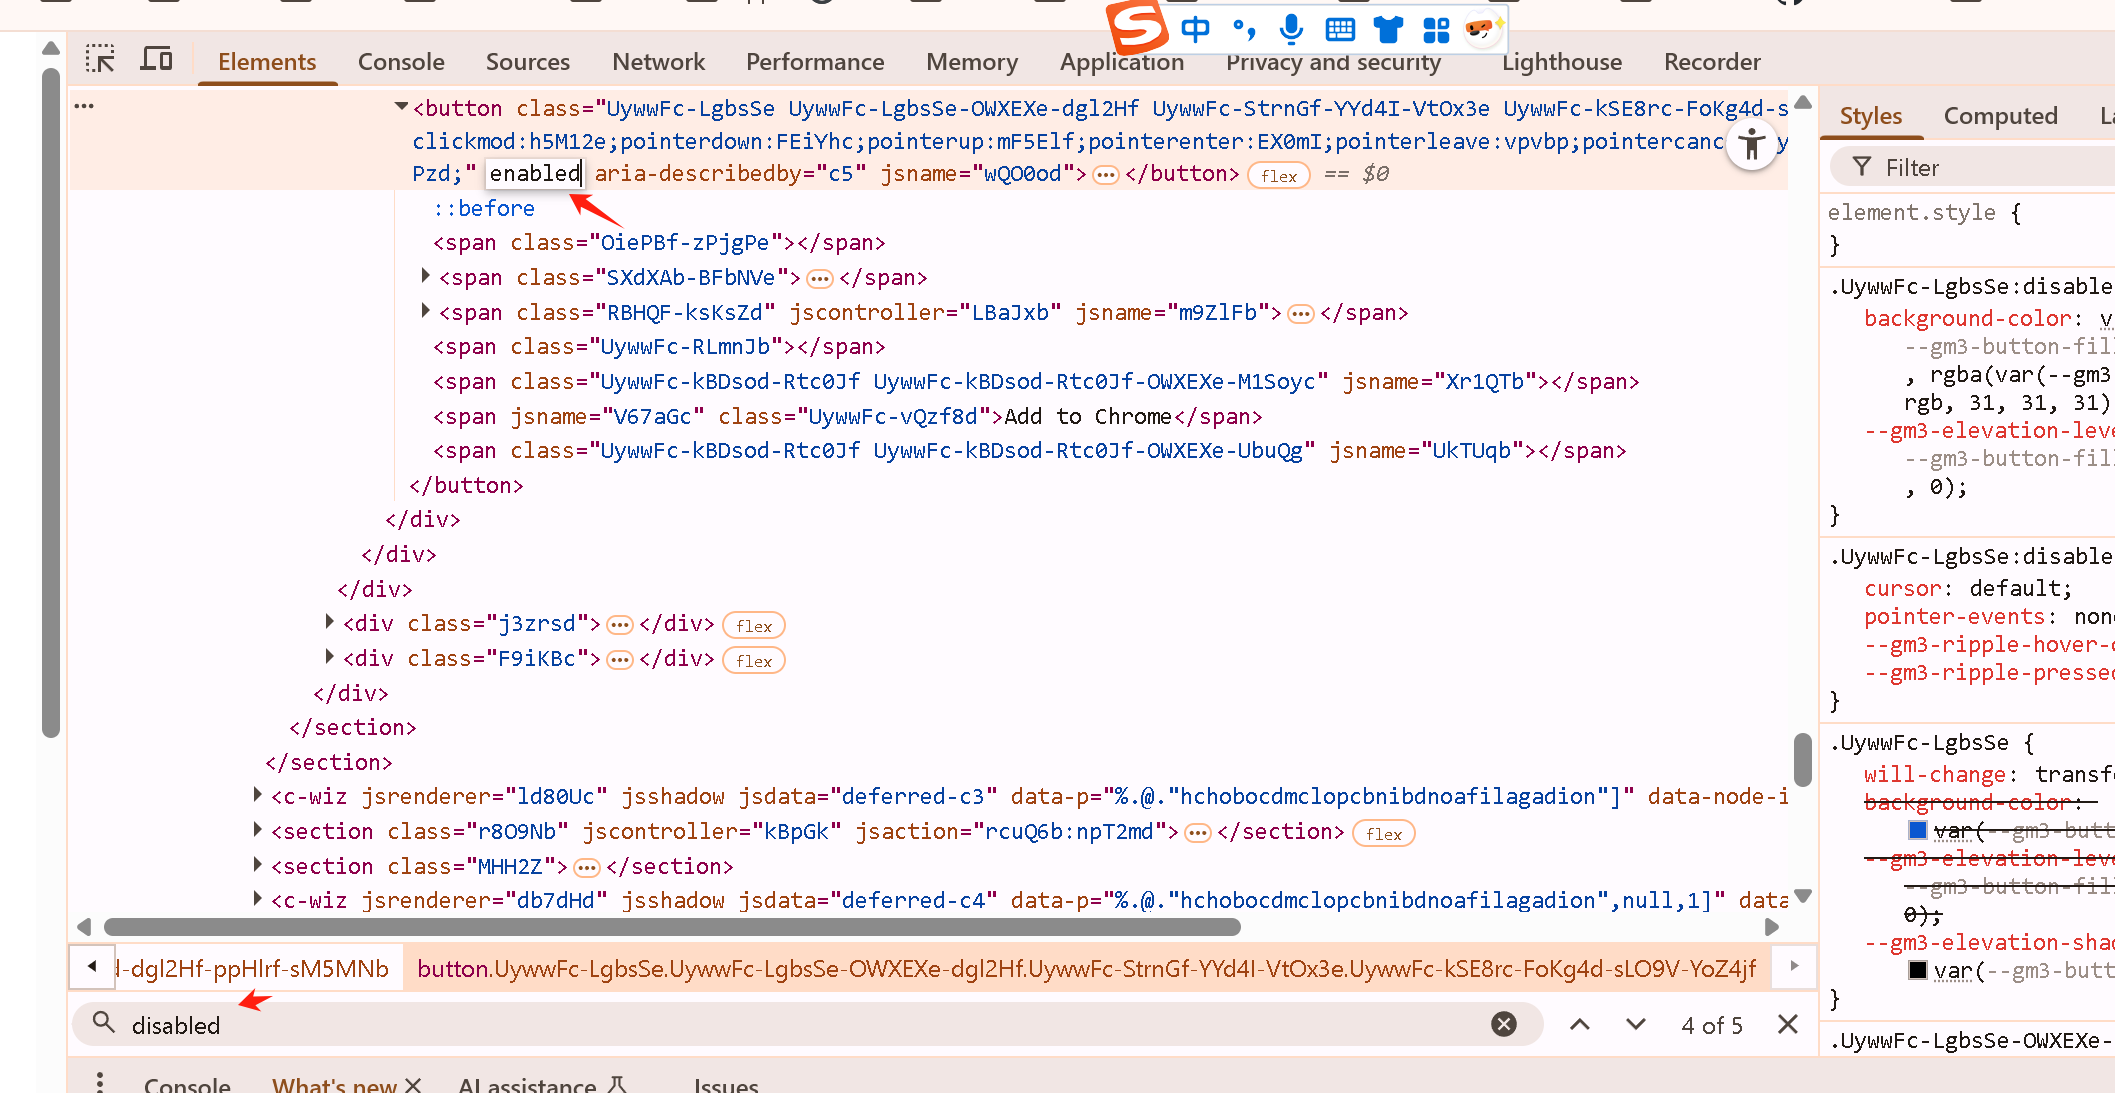Open the Memory tab
The image size is (2115, 1093).
pyautogui.click(x=972, y=62)
